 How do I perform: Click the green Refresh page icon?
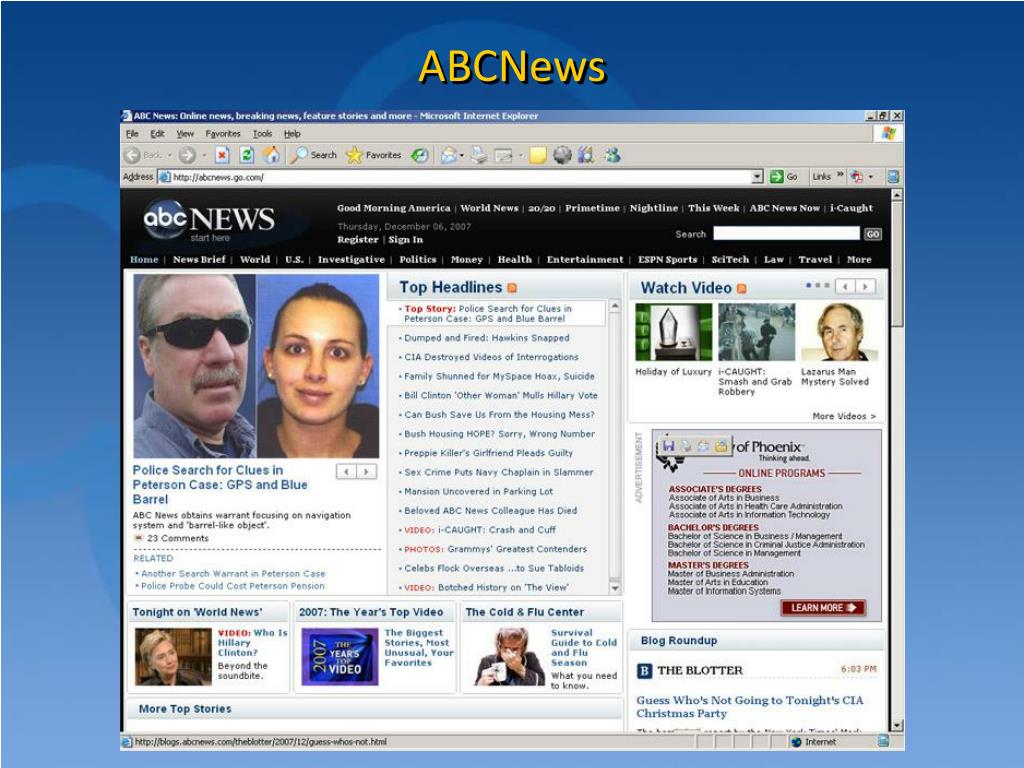click(x=246, y=155)
